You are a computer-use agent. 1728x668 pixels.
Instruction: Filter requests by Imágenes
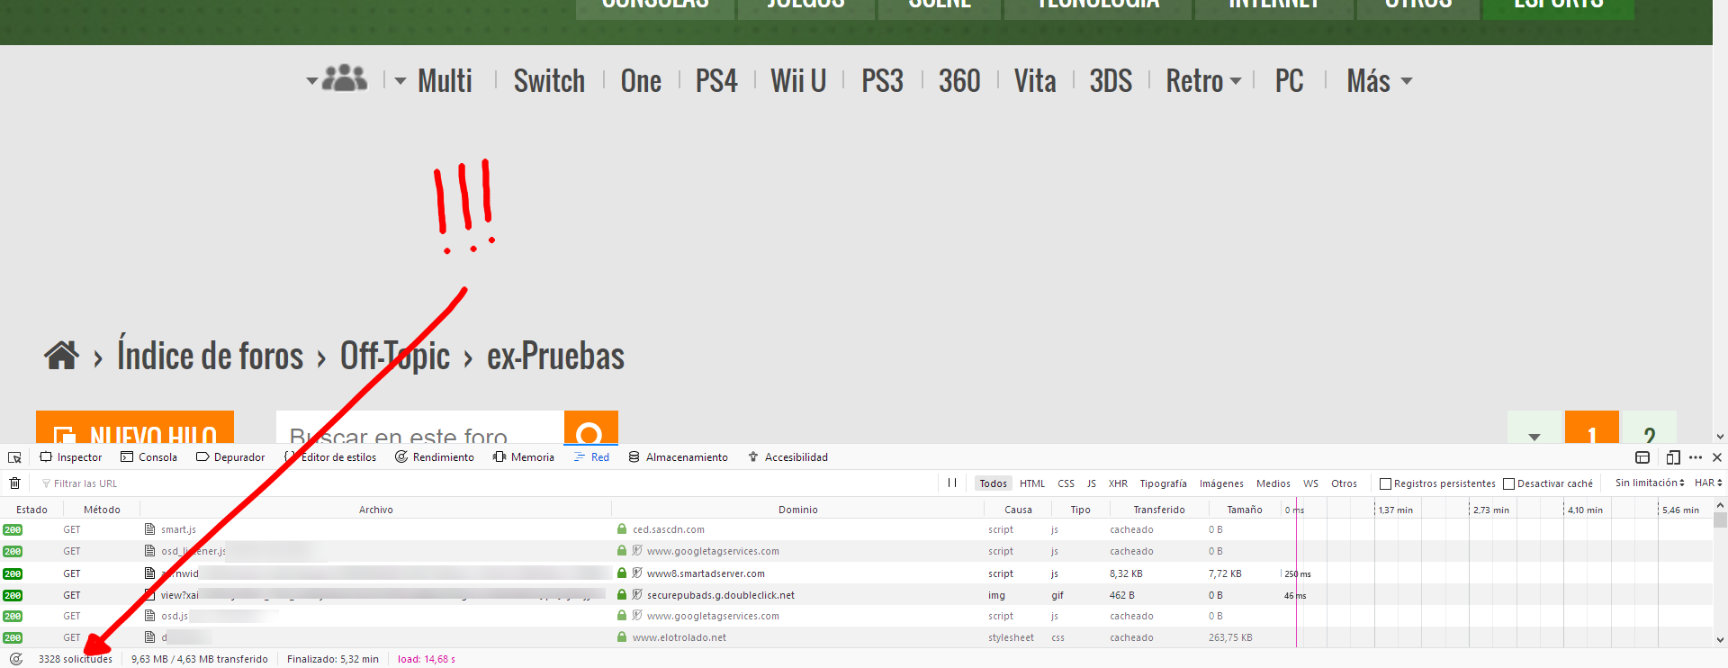1221,484
